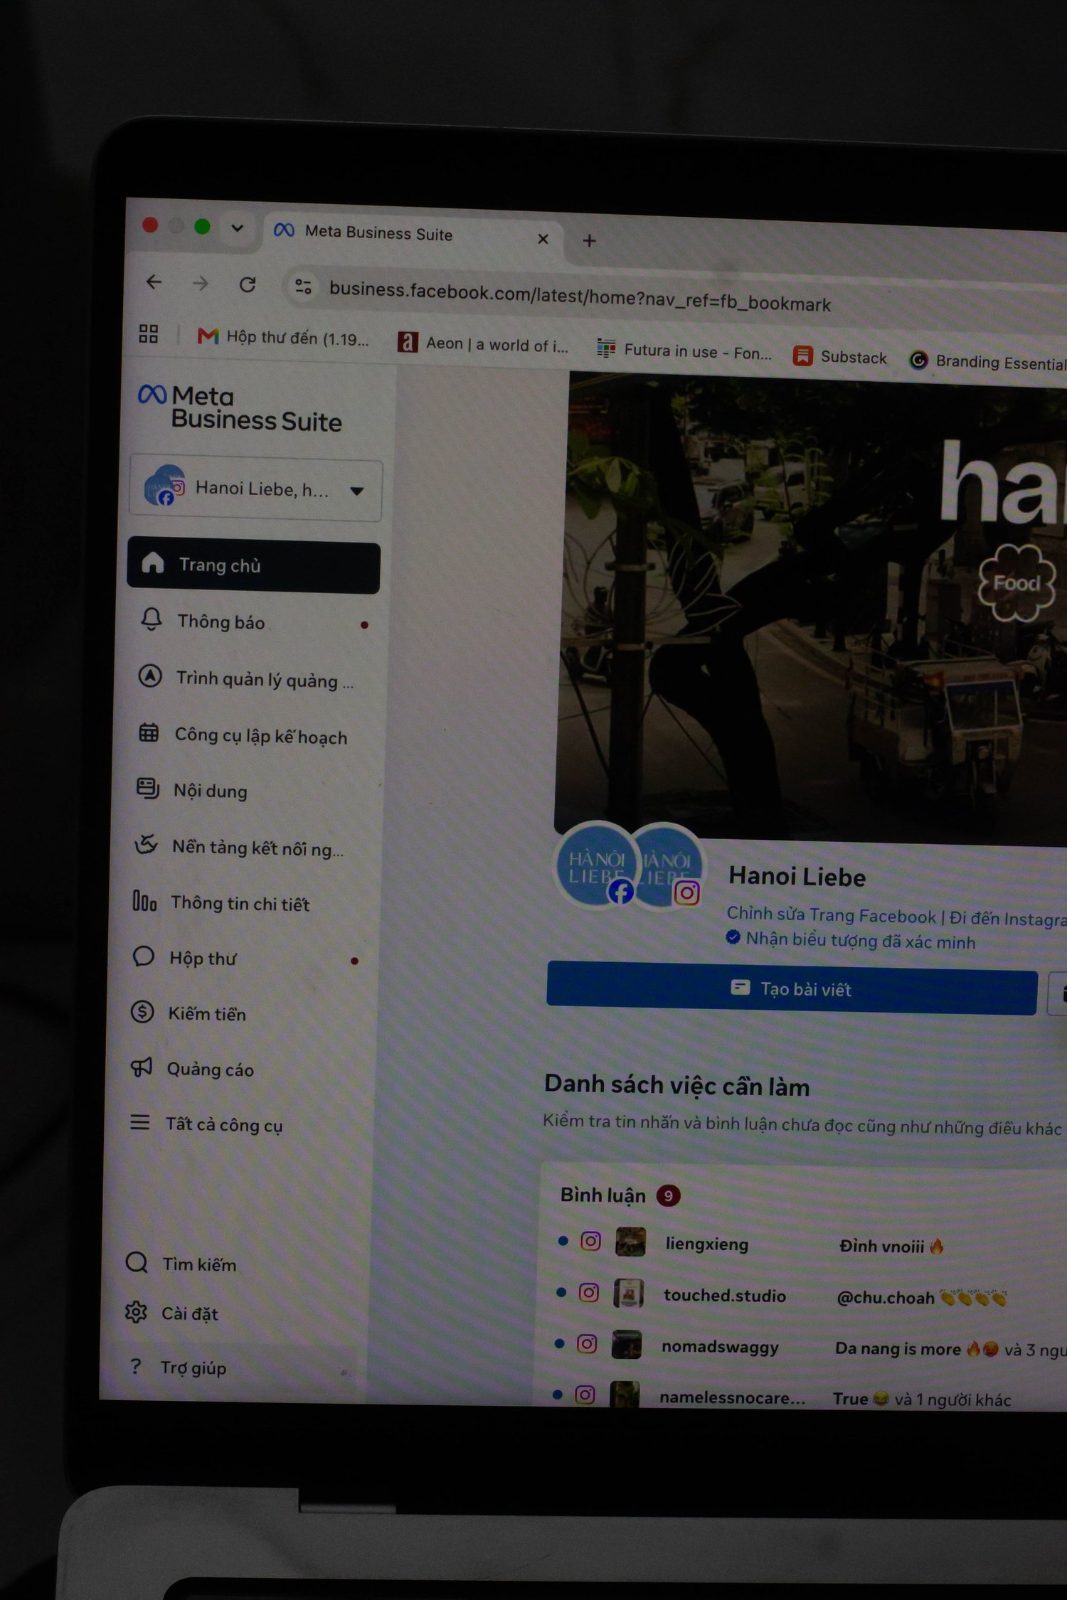1067x1600 pixels.
Task: Close the Meta Business Suite tab
Action: pos(543,239)
